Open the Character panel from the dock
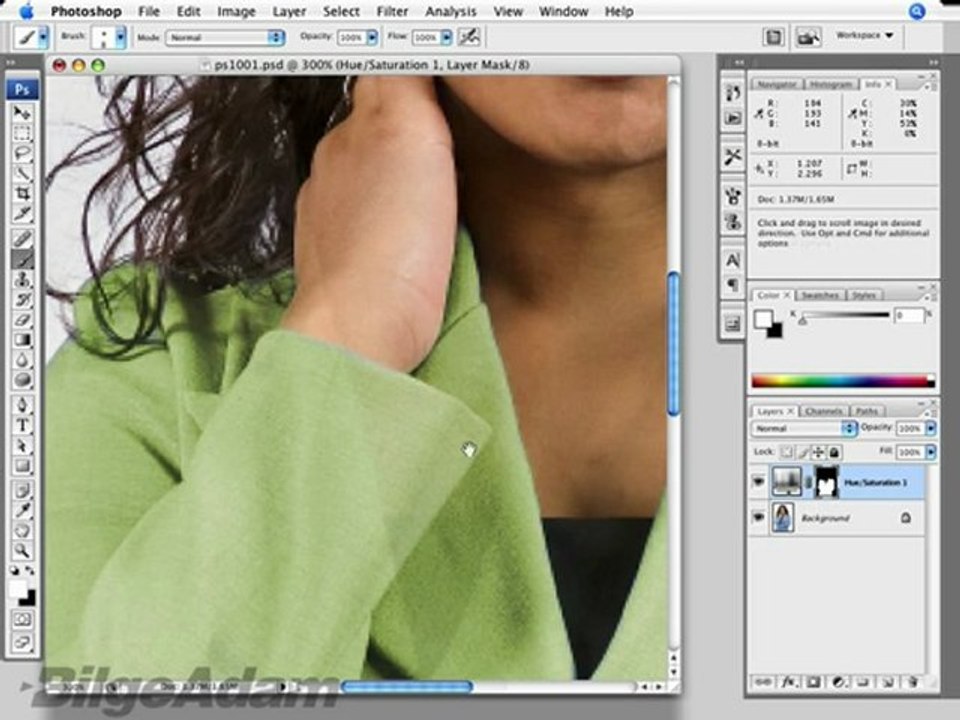The width and height of the screenshot is (960, 720). coord(732,260)
